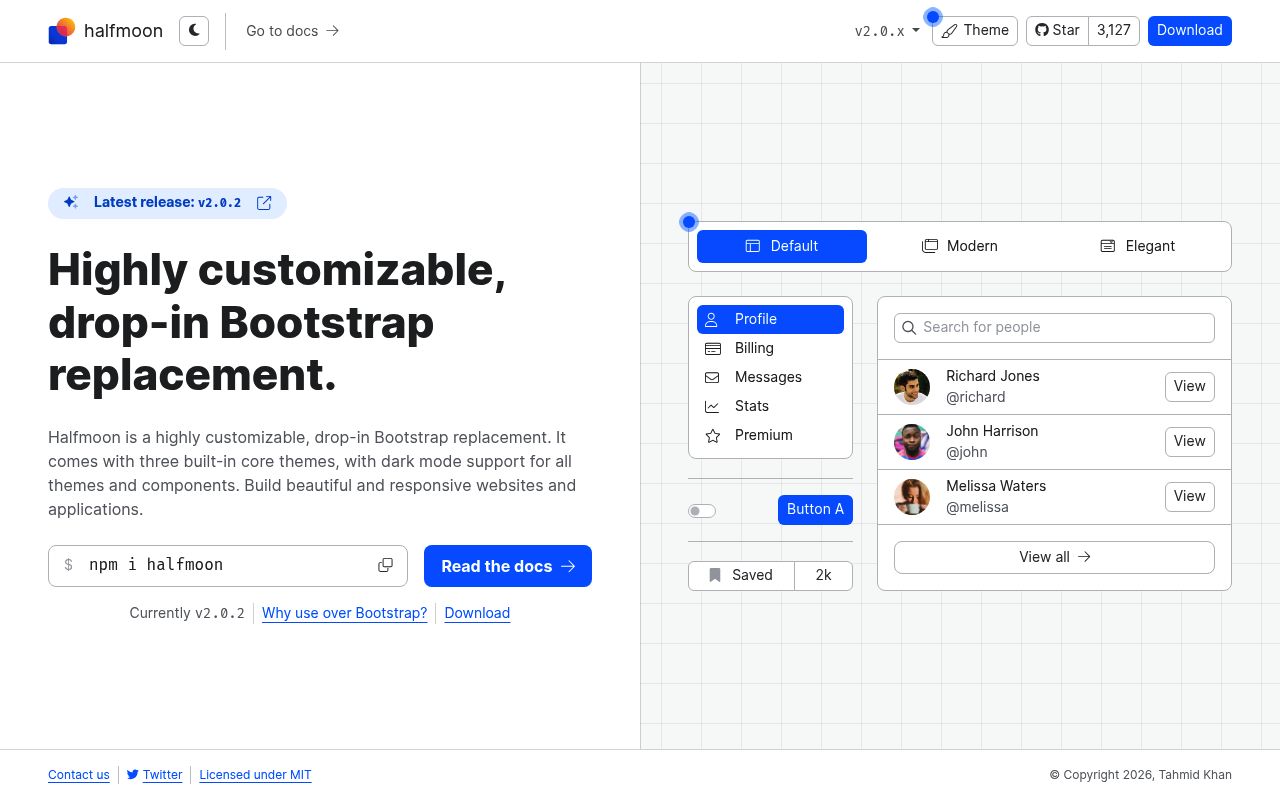Viewport: 1280px width, 800px height.
Task: Click Richard Jones' avatar
Action: (911, 387)
